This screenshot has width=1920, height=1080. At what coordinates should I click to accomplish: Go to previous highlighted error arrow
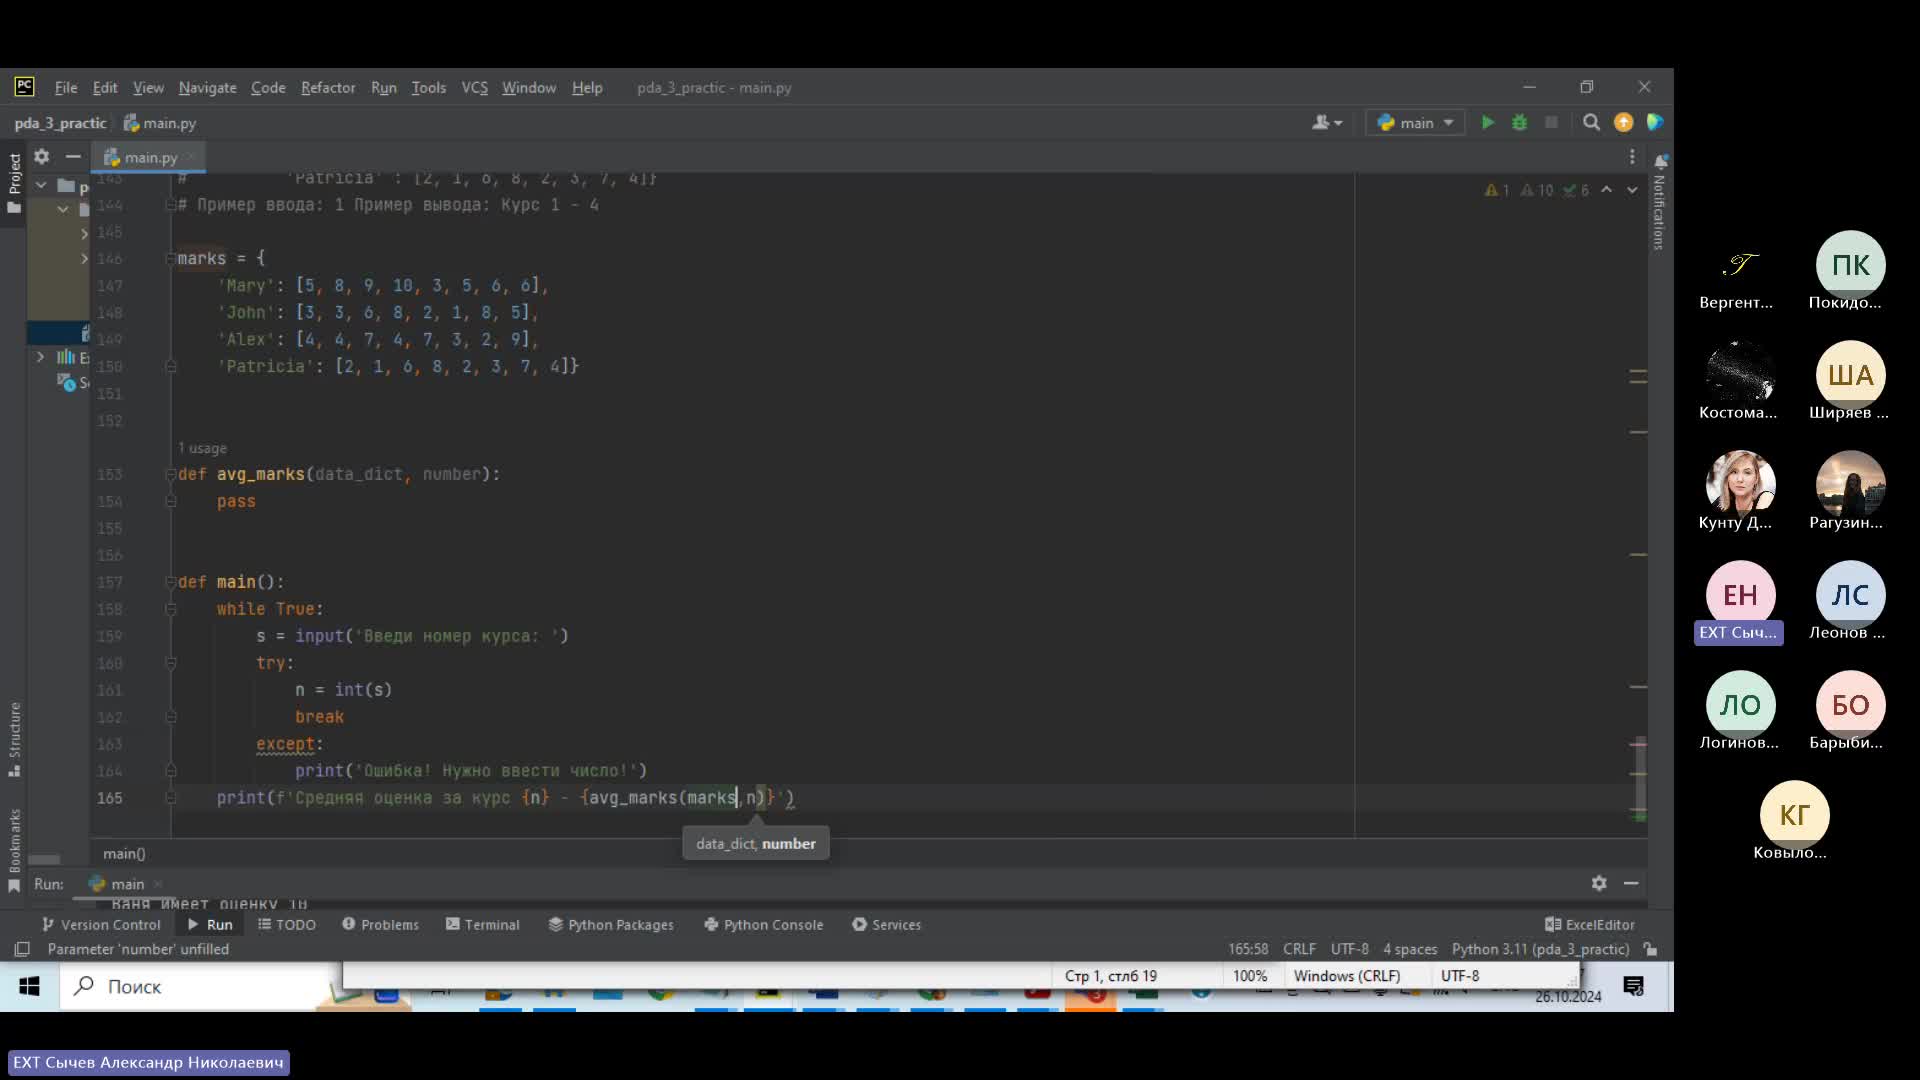point(1606,189)
